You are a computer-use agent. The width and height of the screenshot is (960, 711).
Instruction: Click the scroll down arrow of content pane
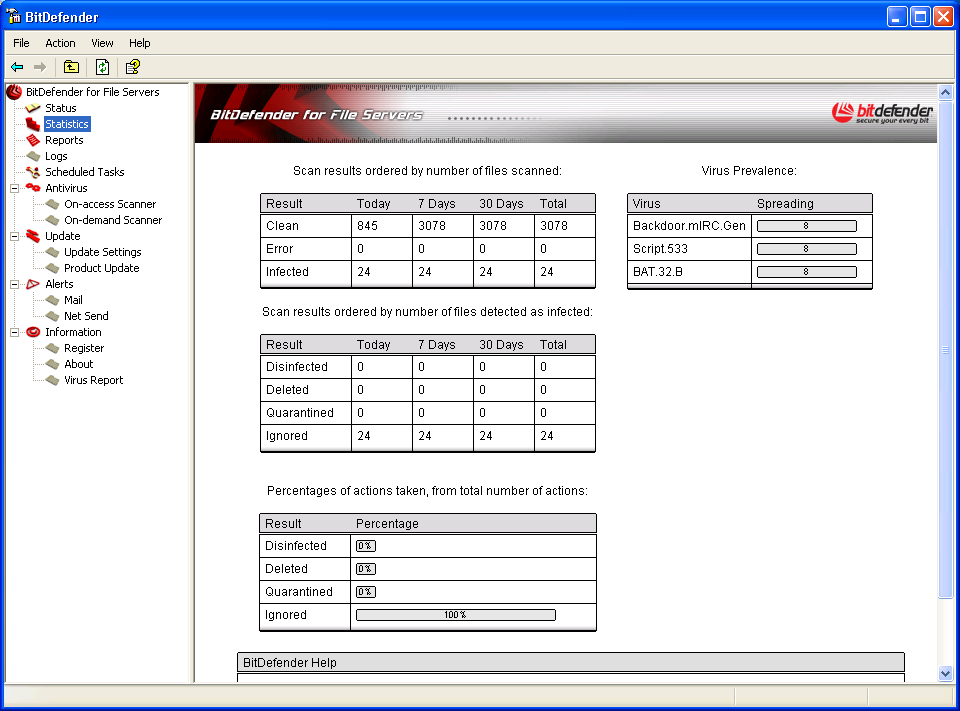(x=945, y=674)
